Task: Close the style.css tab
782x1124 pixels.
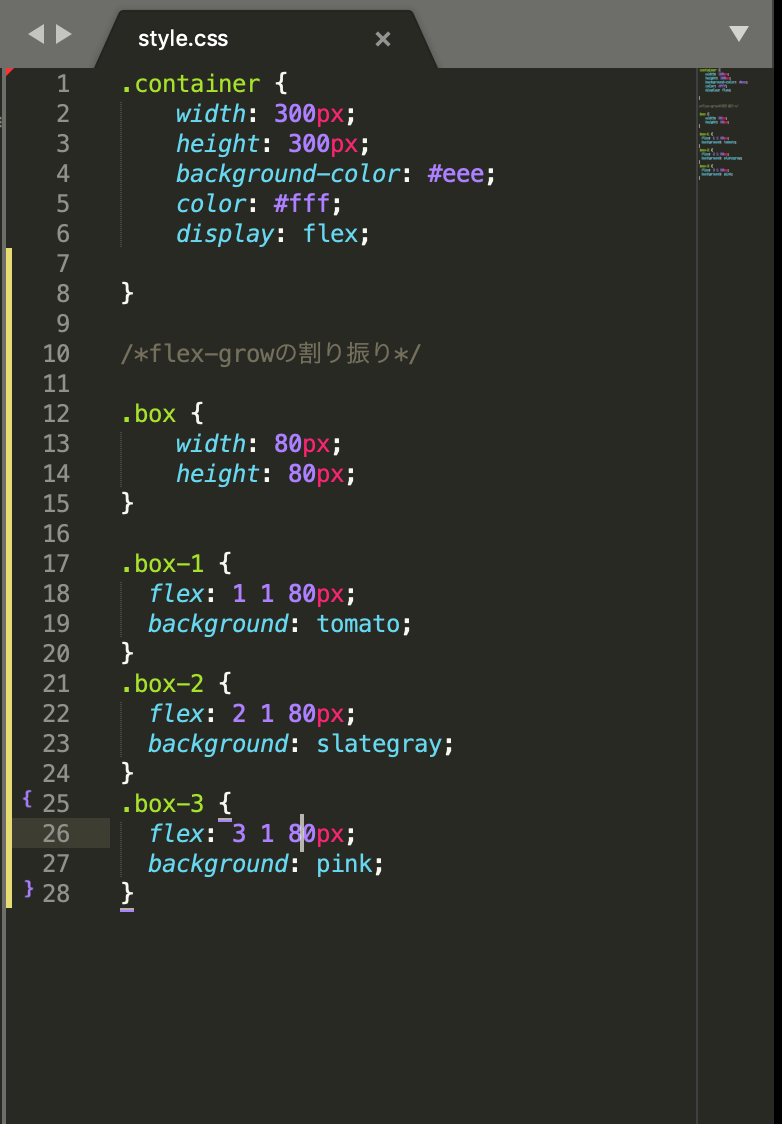Action: click(x=383, y=39)
